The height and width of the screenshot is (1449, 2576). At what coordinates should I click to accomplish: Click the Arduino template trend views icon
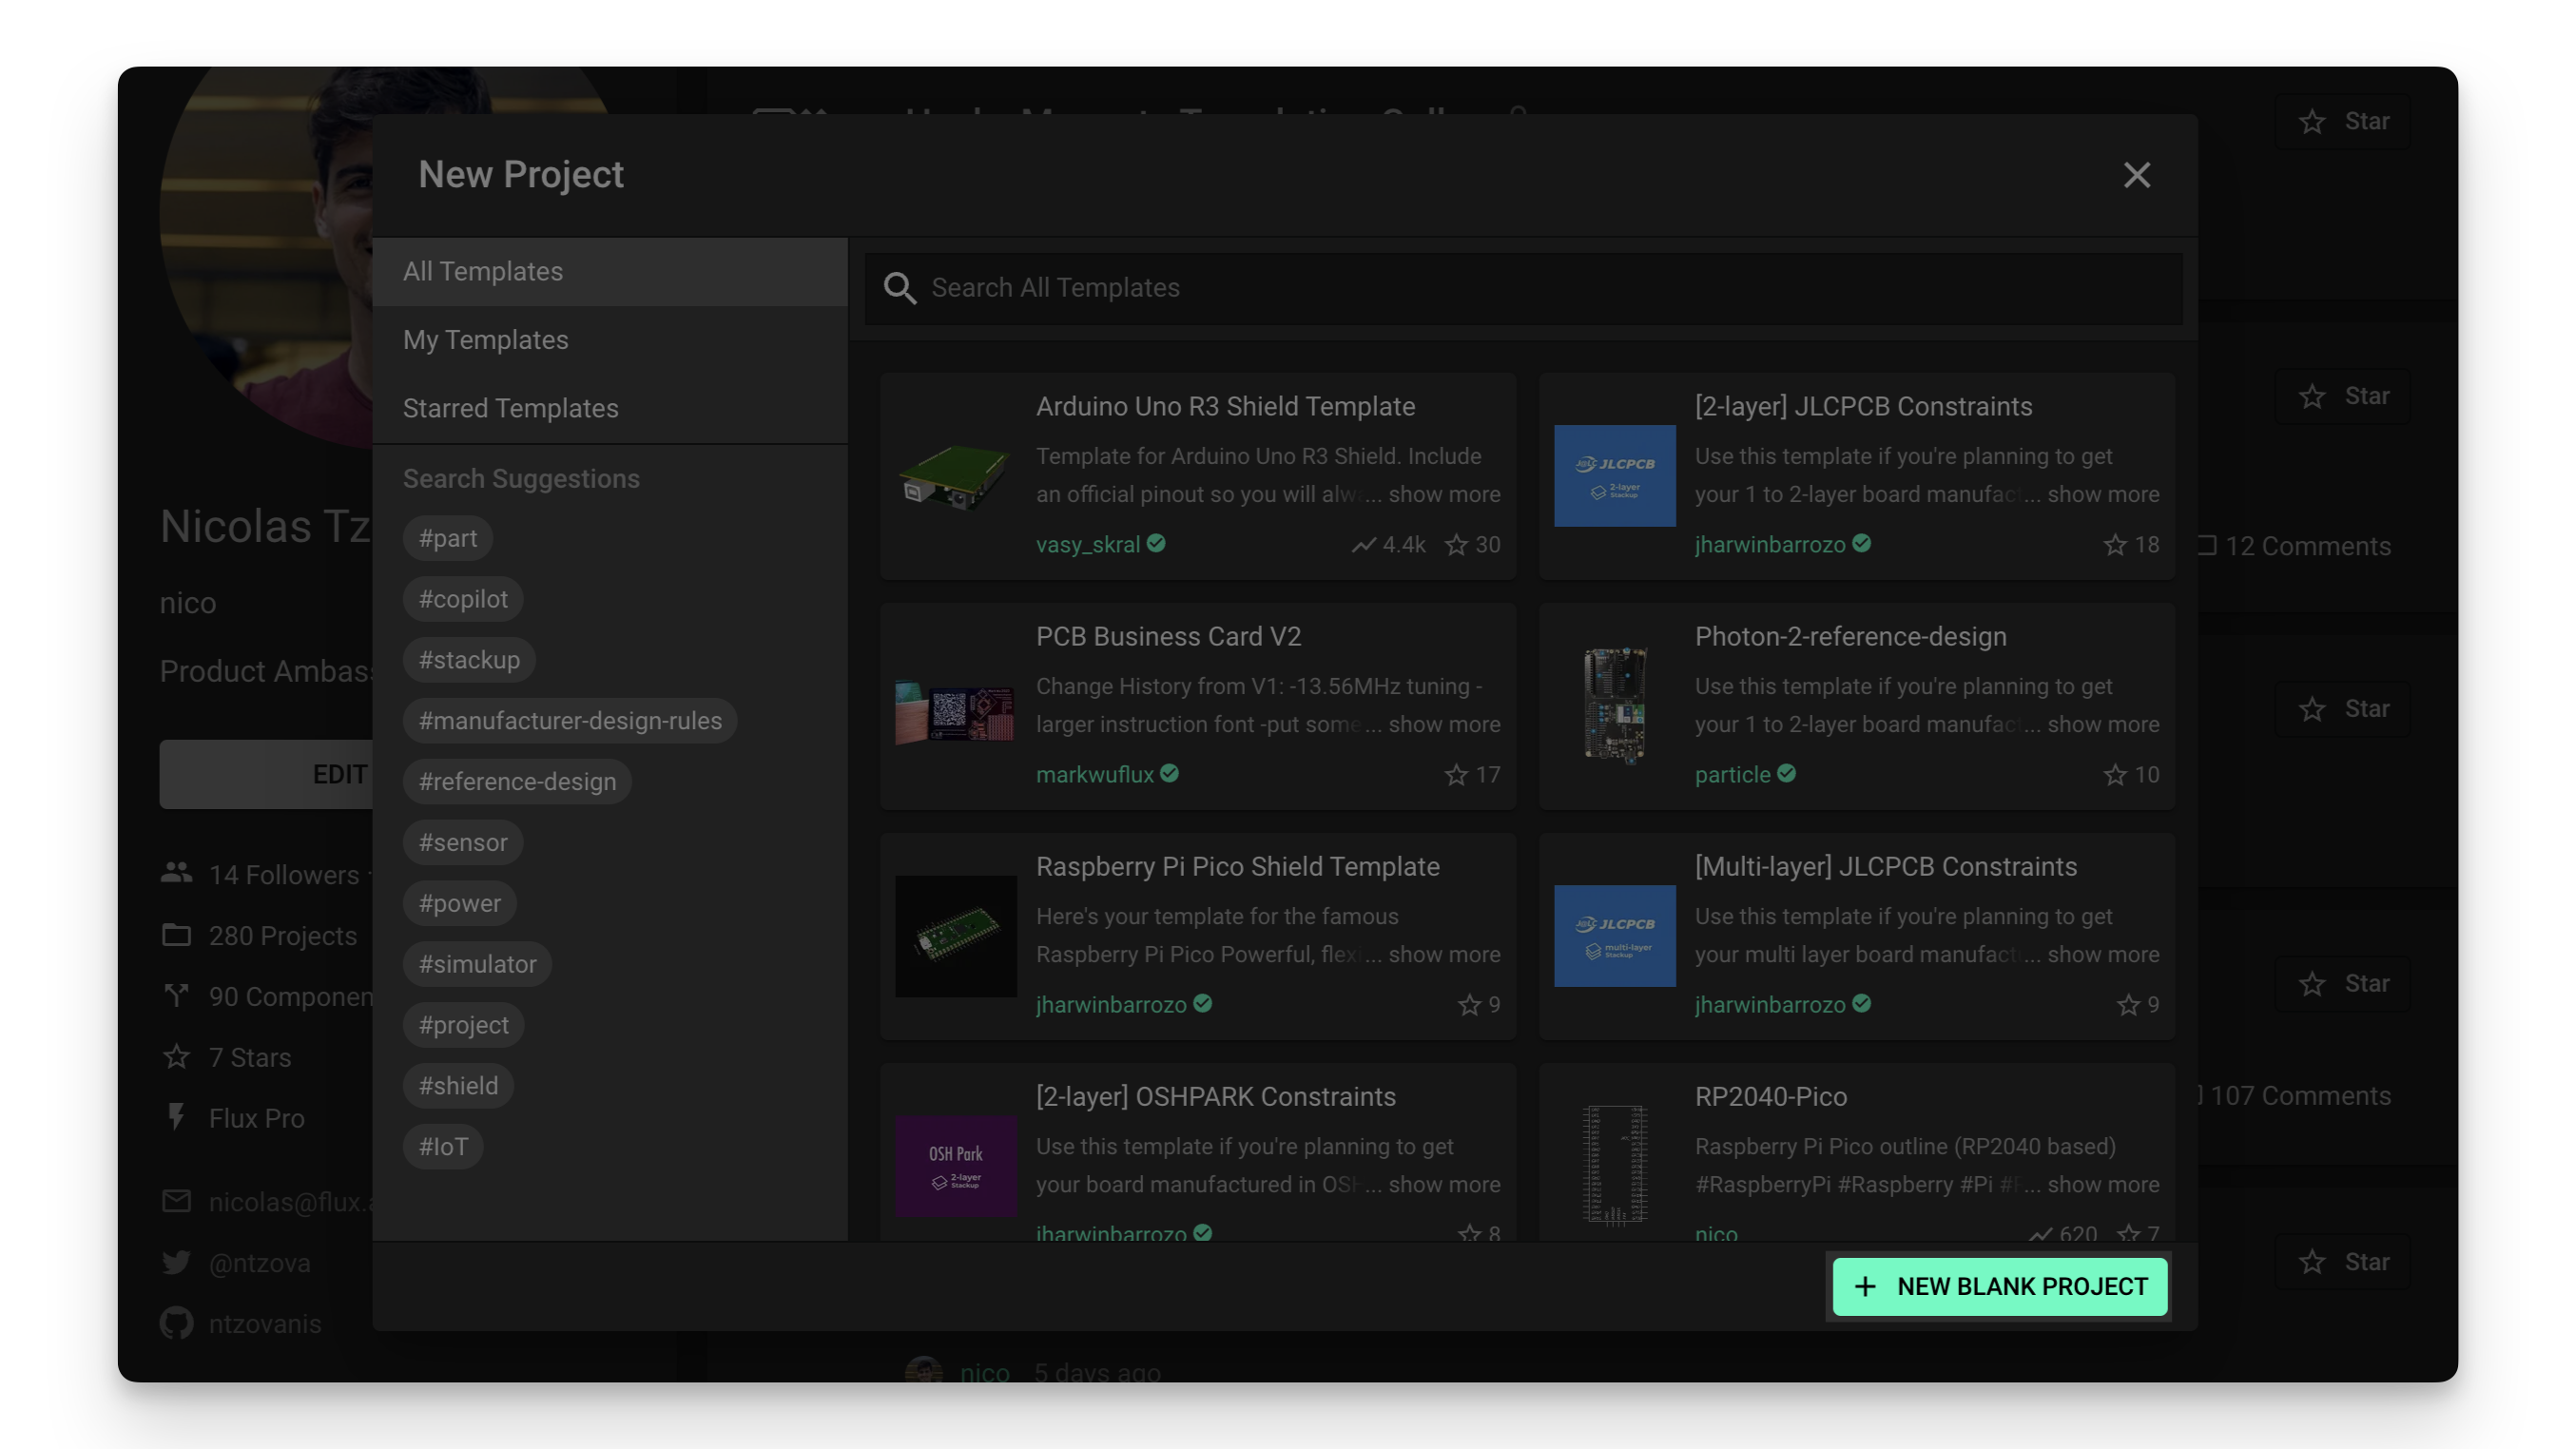click(1364, 545)
